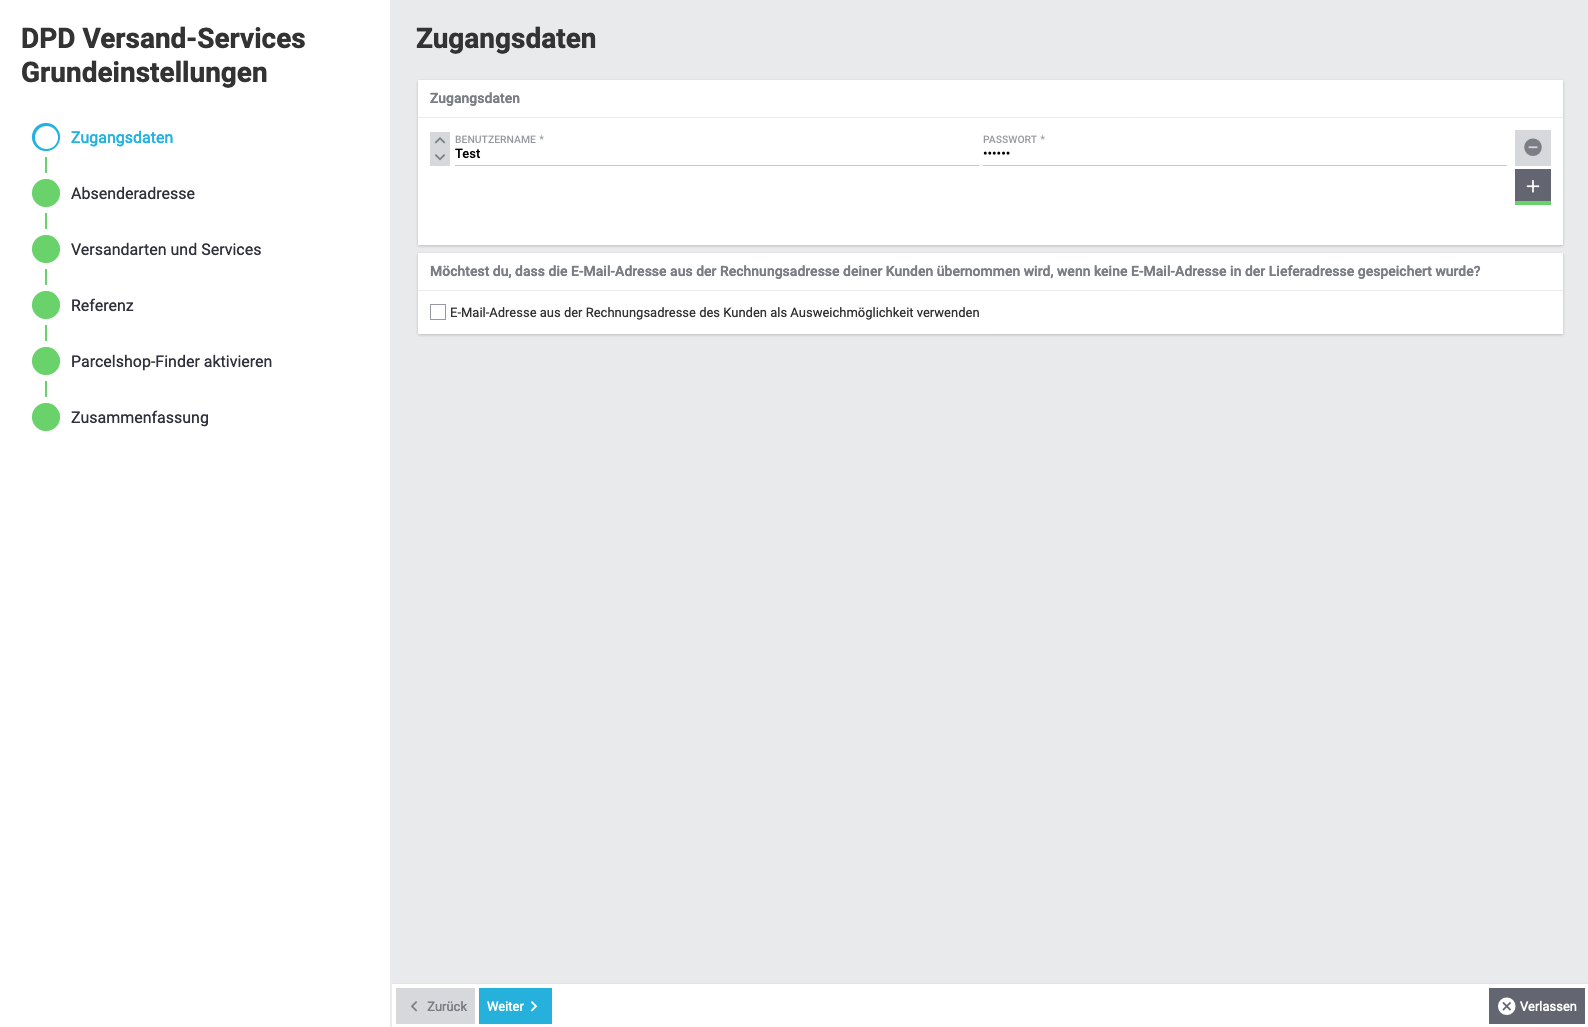Click the Zurück button

click(x=437, y=1006)
